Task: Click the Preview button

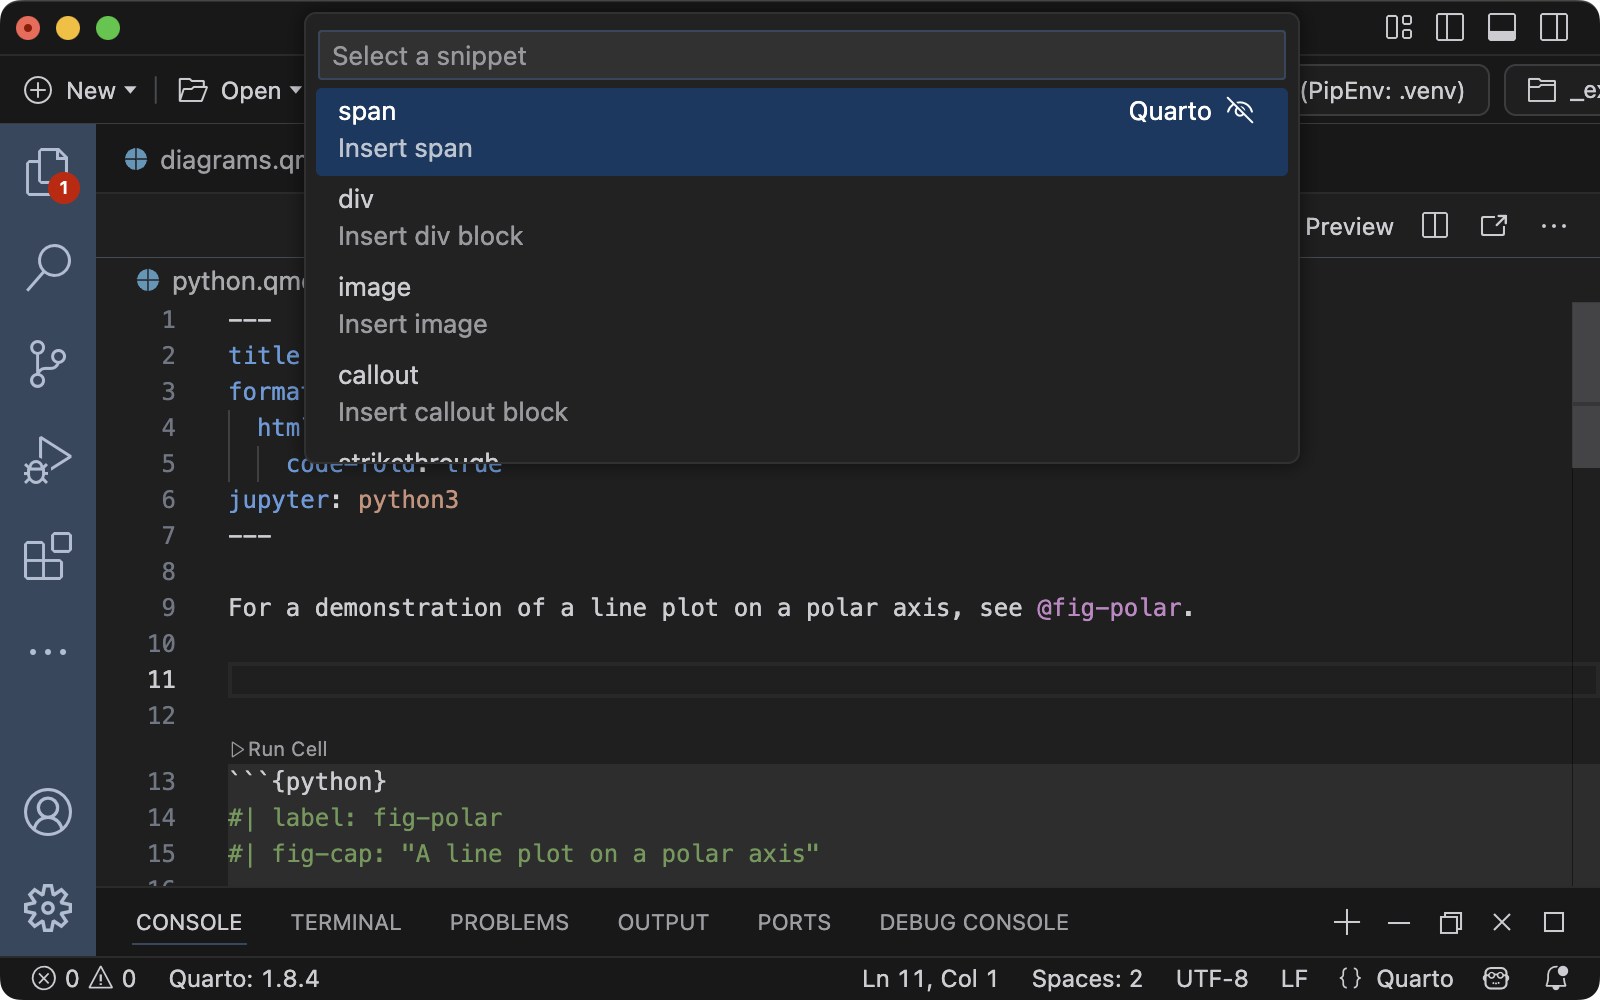Action: point(1348,226)
